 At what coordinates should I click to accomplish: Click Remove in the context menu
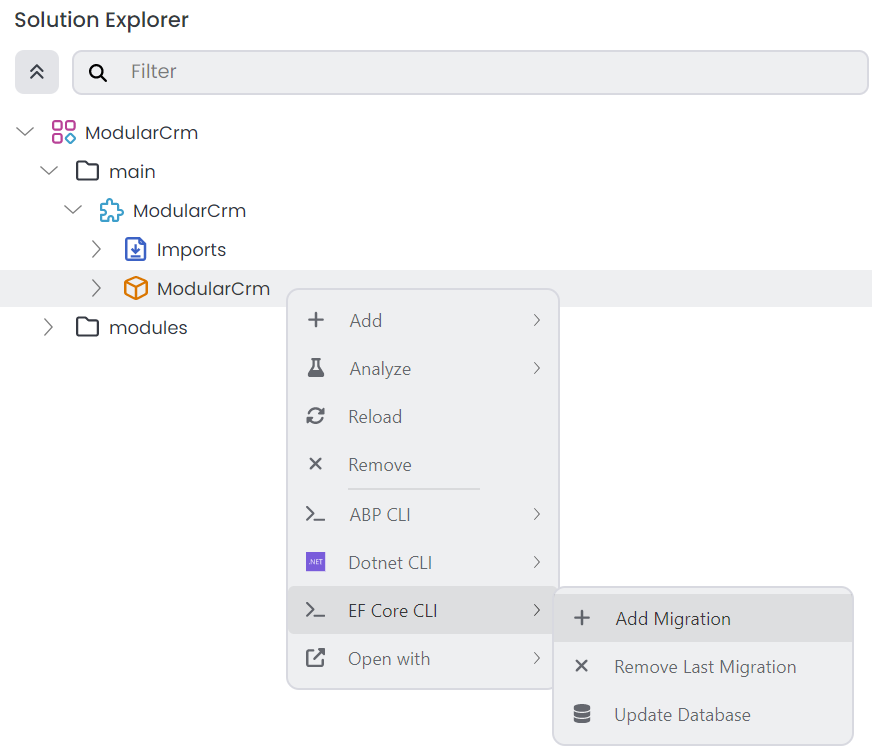click(x=378, y=464)
